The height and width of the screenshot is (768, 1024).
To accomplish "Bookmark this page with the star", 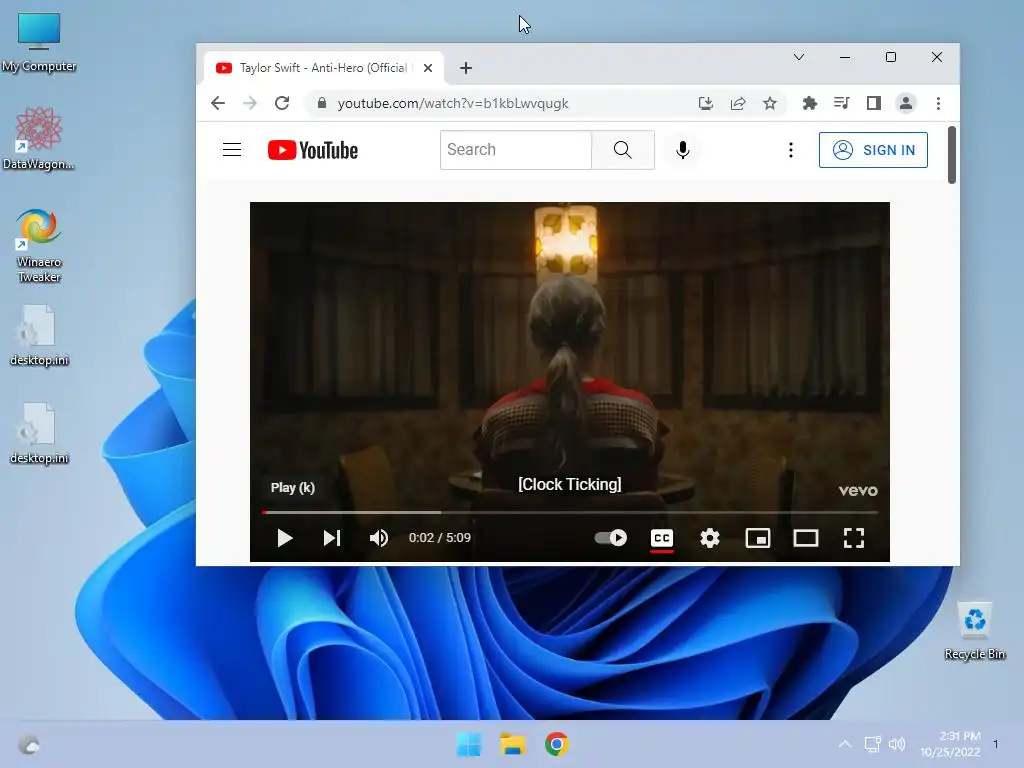I will coord(770,103).
